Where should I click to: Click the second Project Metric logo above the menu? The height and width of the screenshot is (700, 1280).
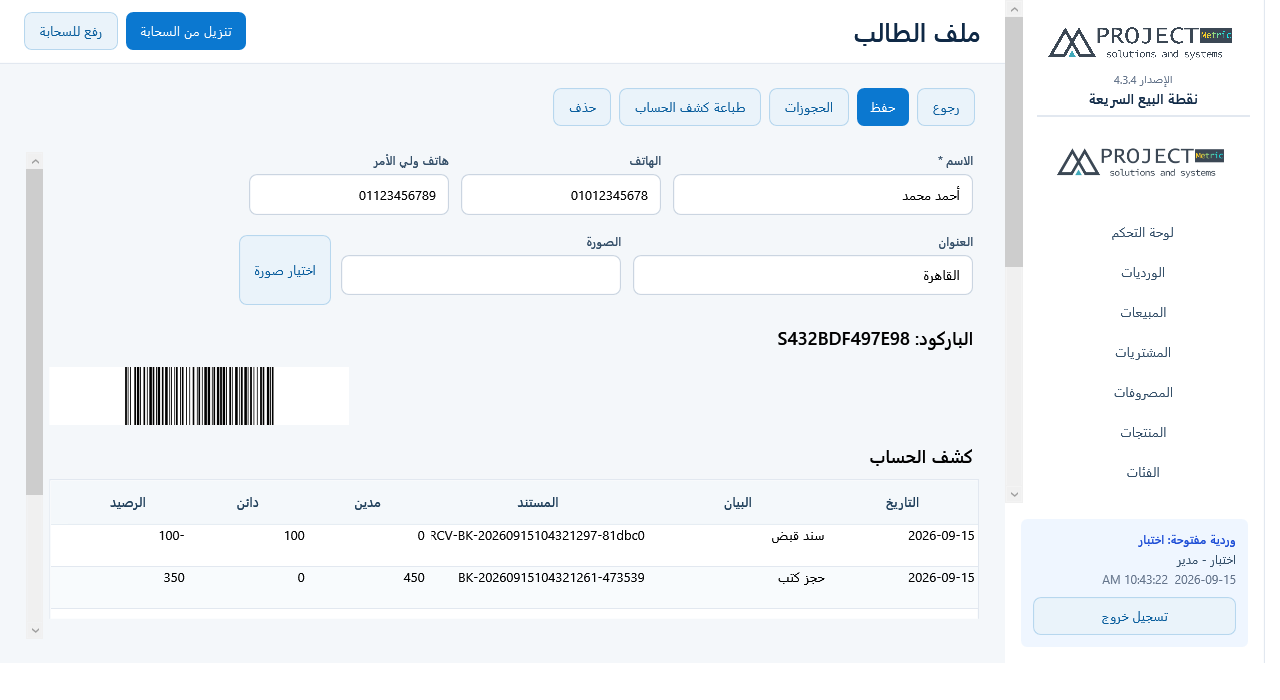(x=1140, y=162)
